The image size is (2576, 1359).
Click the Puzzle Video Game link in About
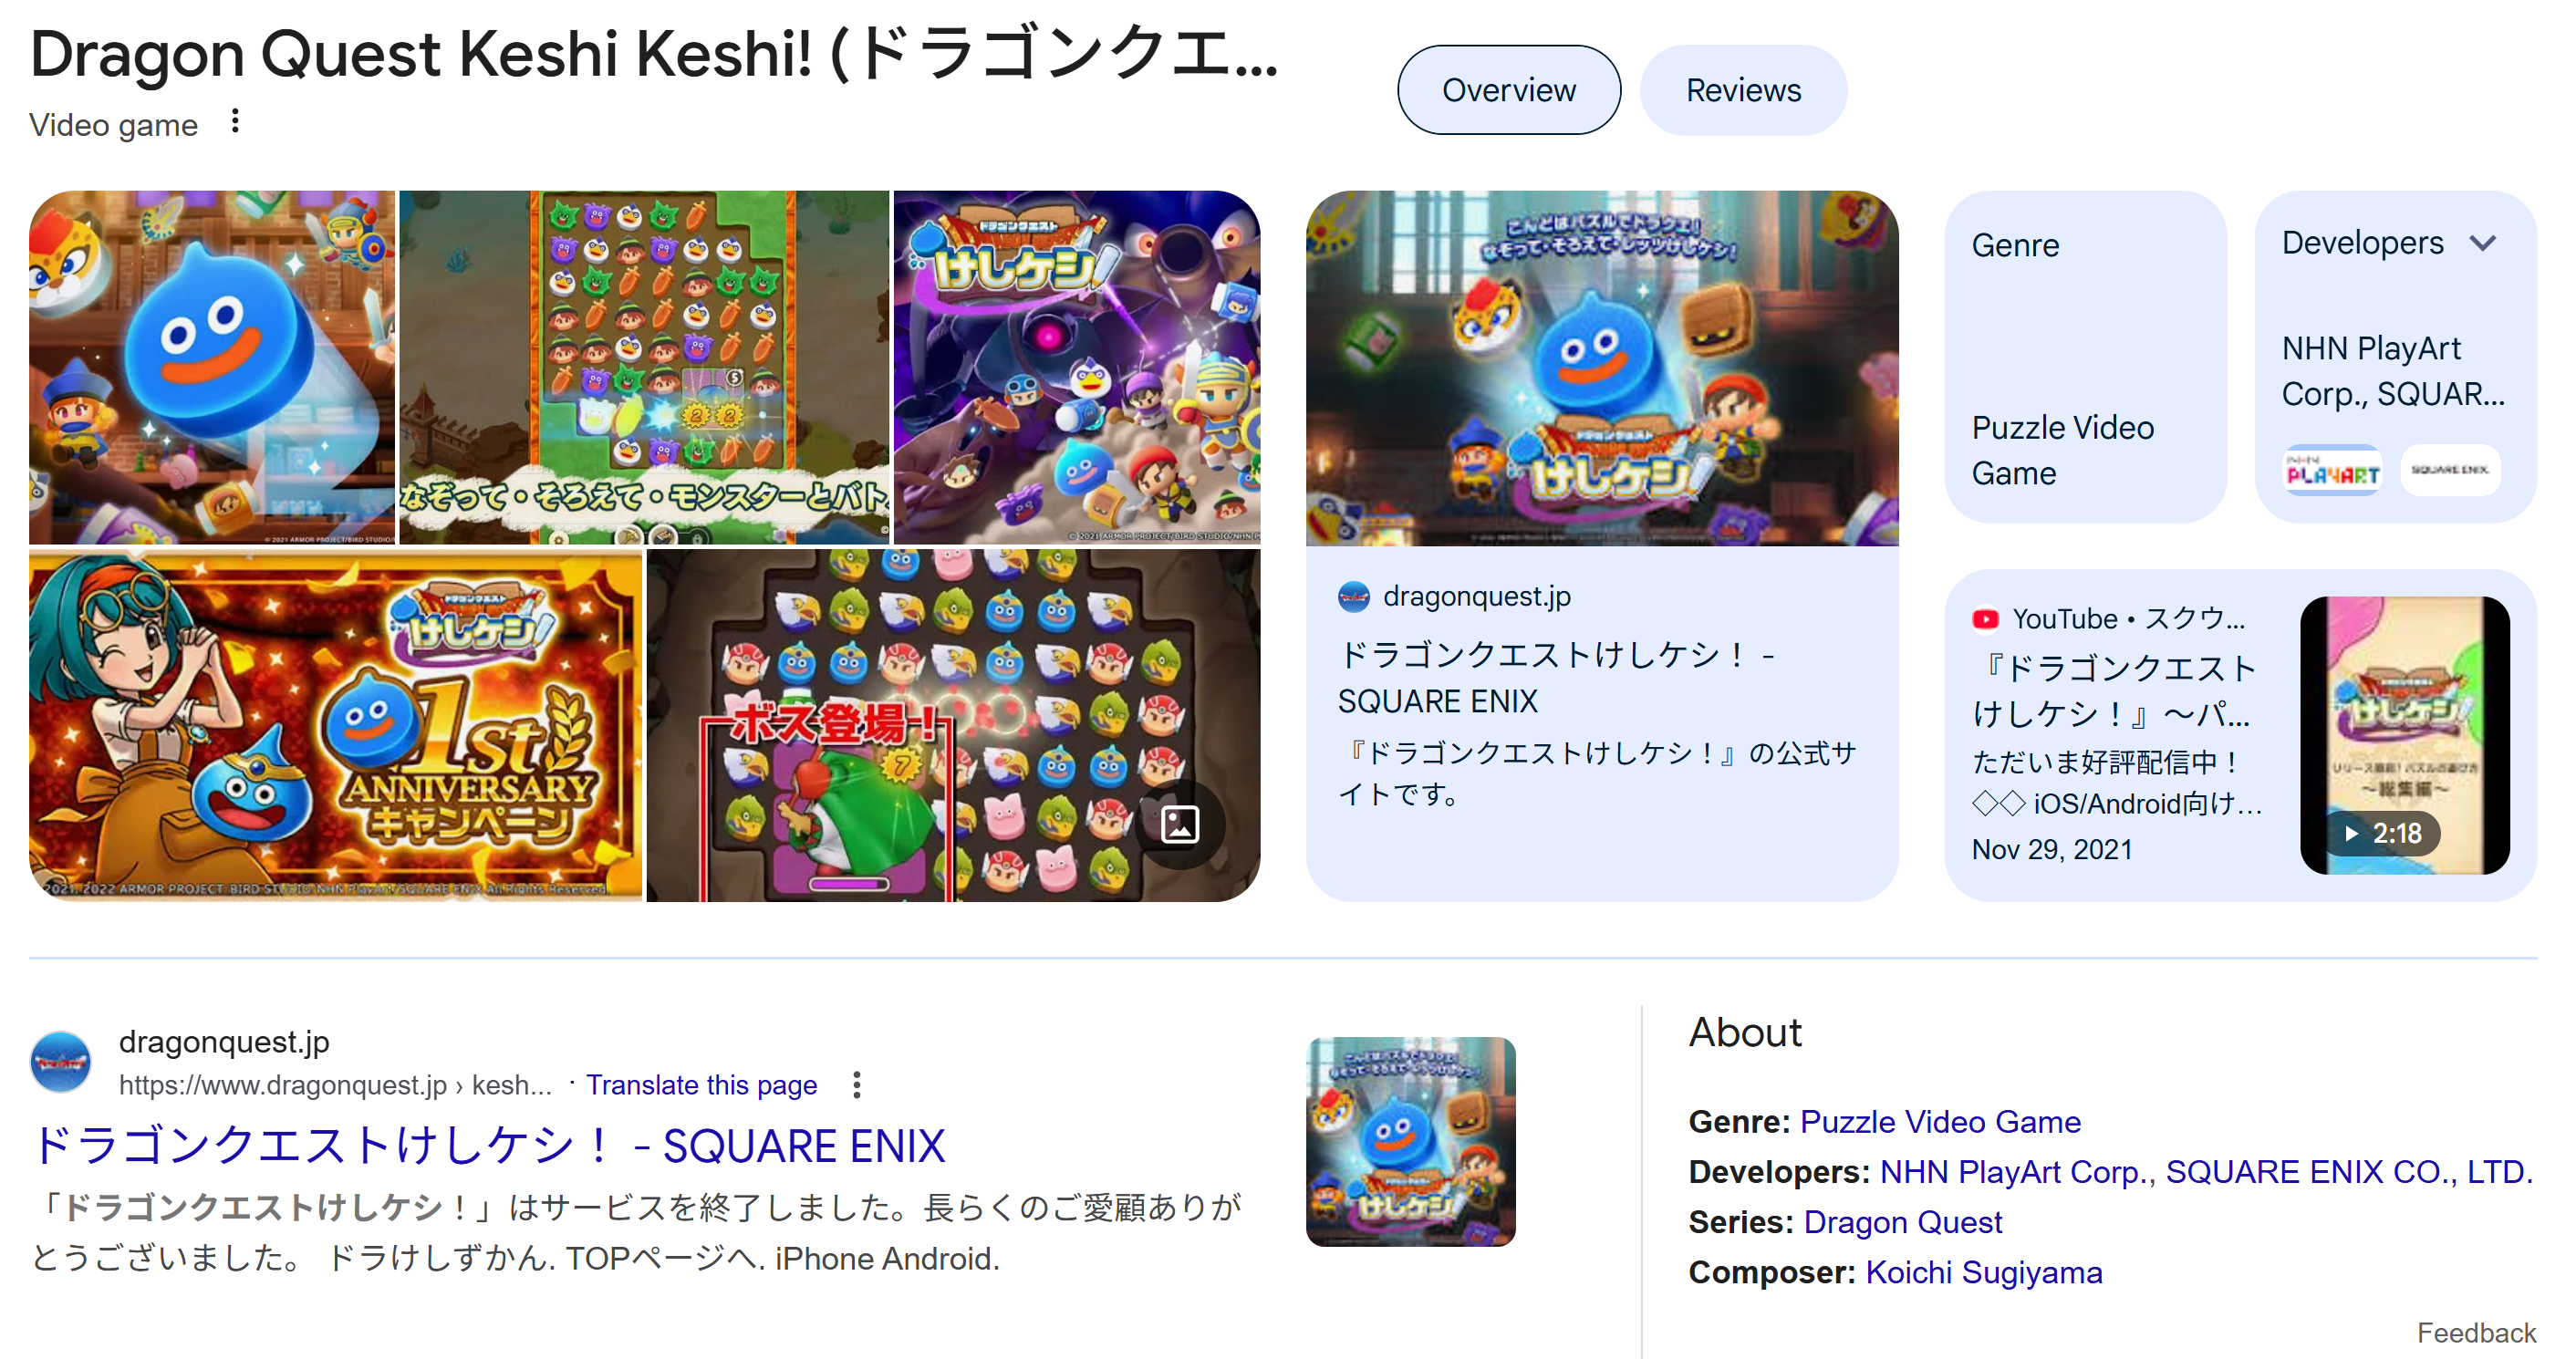click(x=1940, y=1122)
